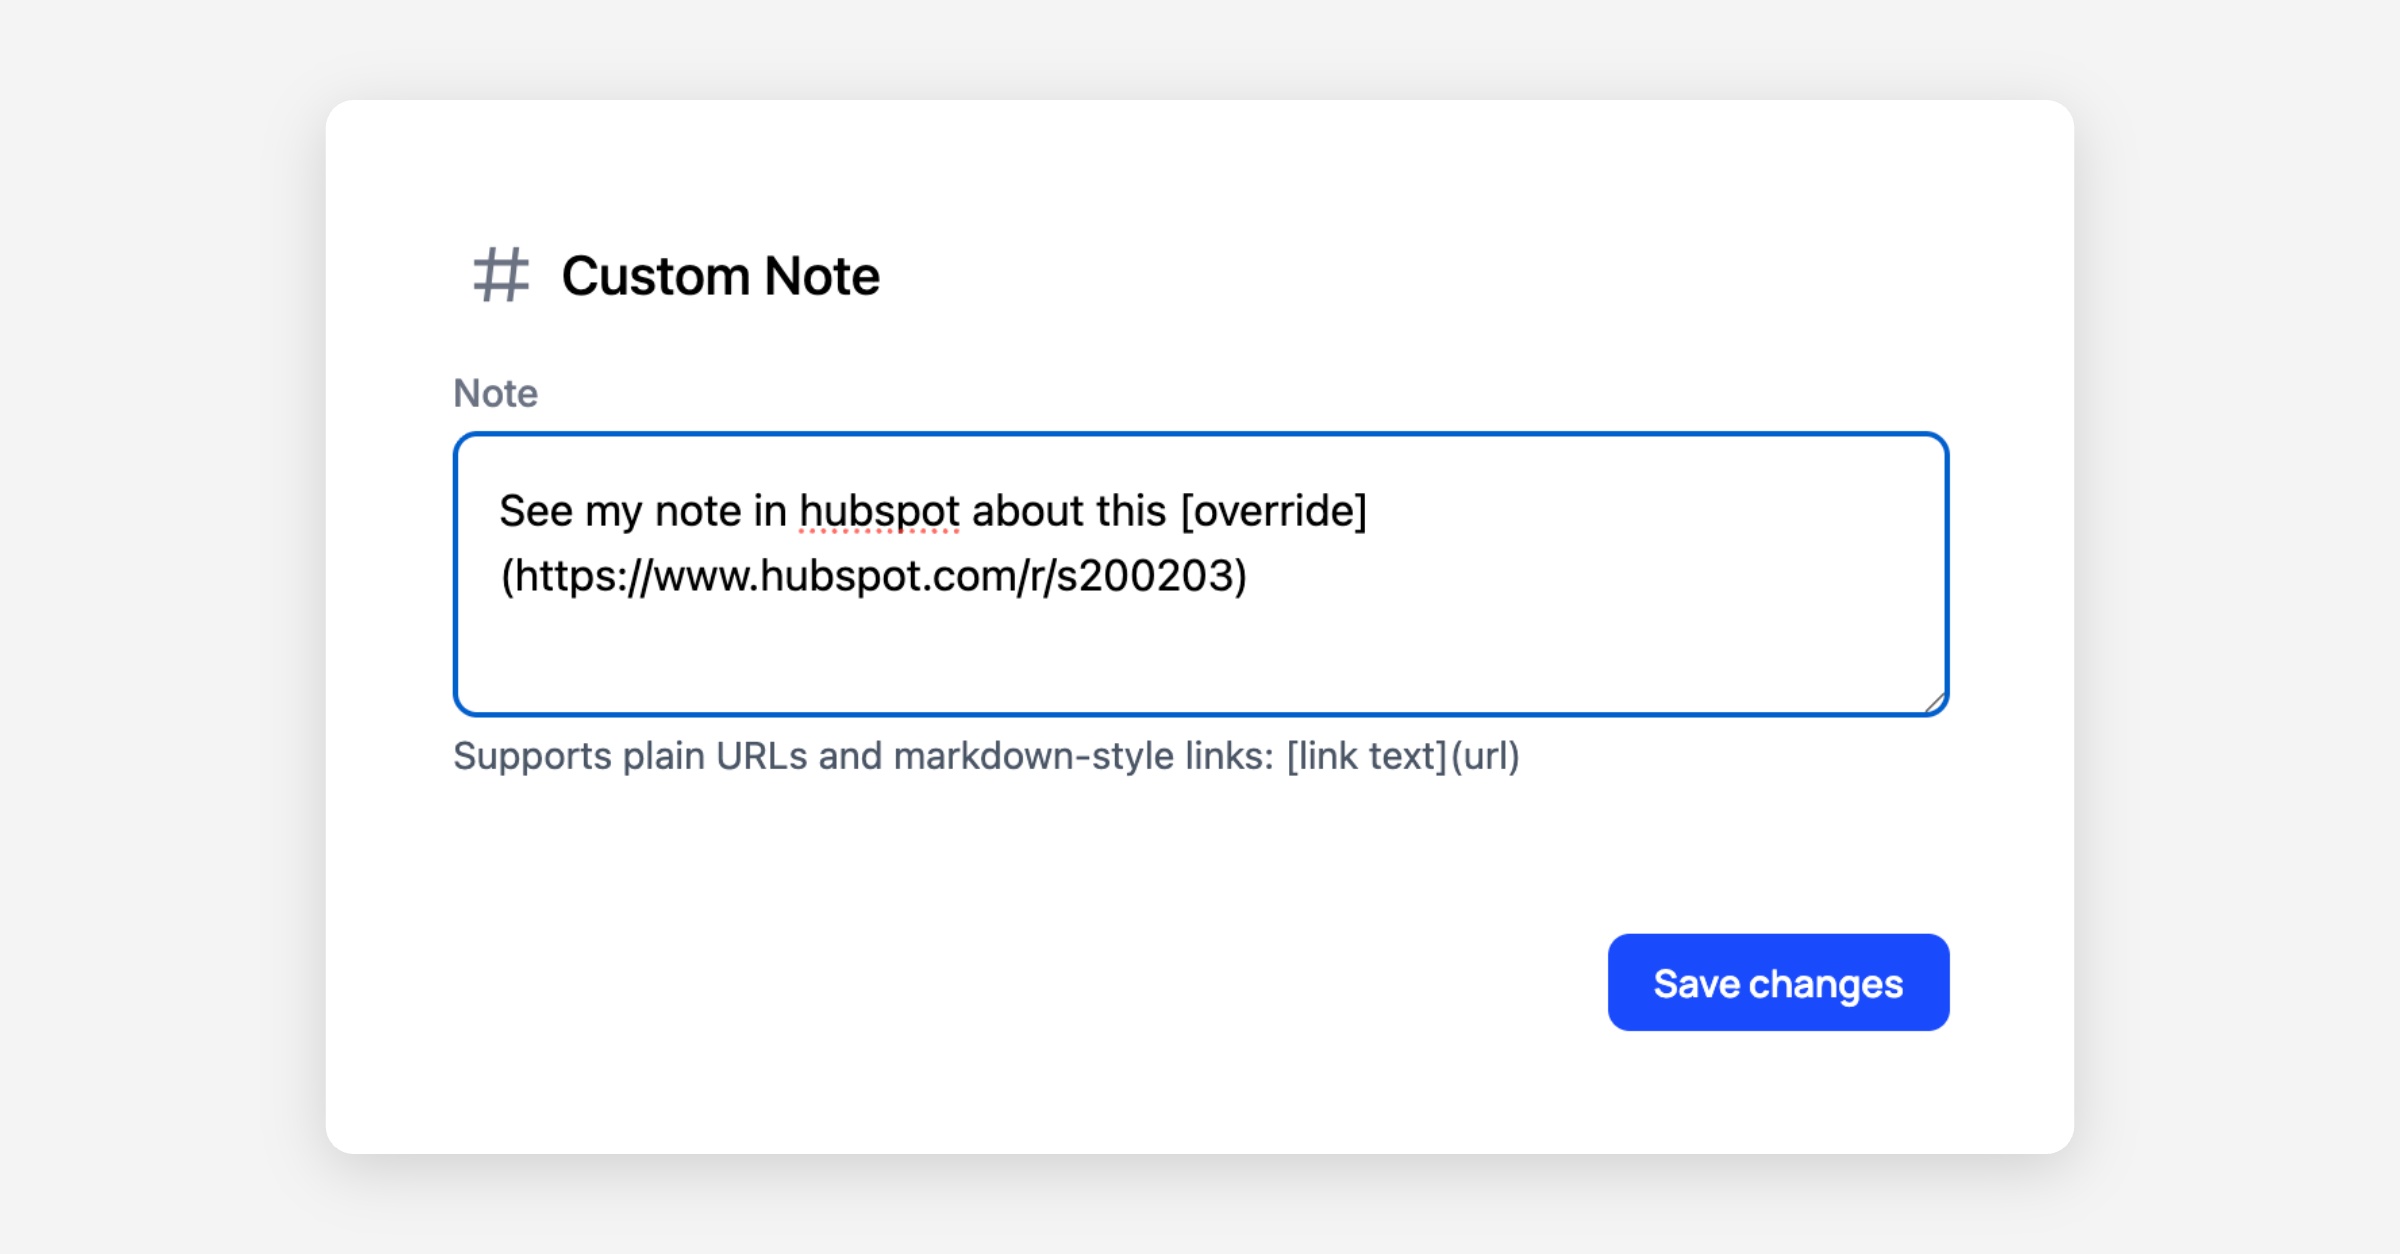Click the textarea resize handle corner
The image size is (2400, 1254).
pos(1934,703)
